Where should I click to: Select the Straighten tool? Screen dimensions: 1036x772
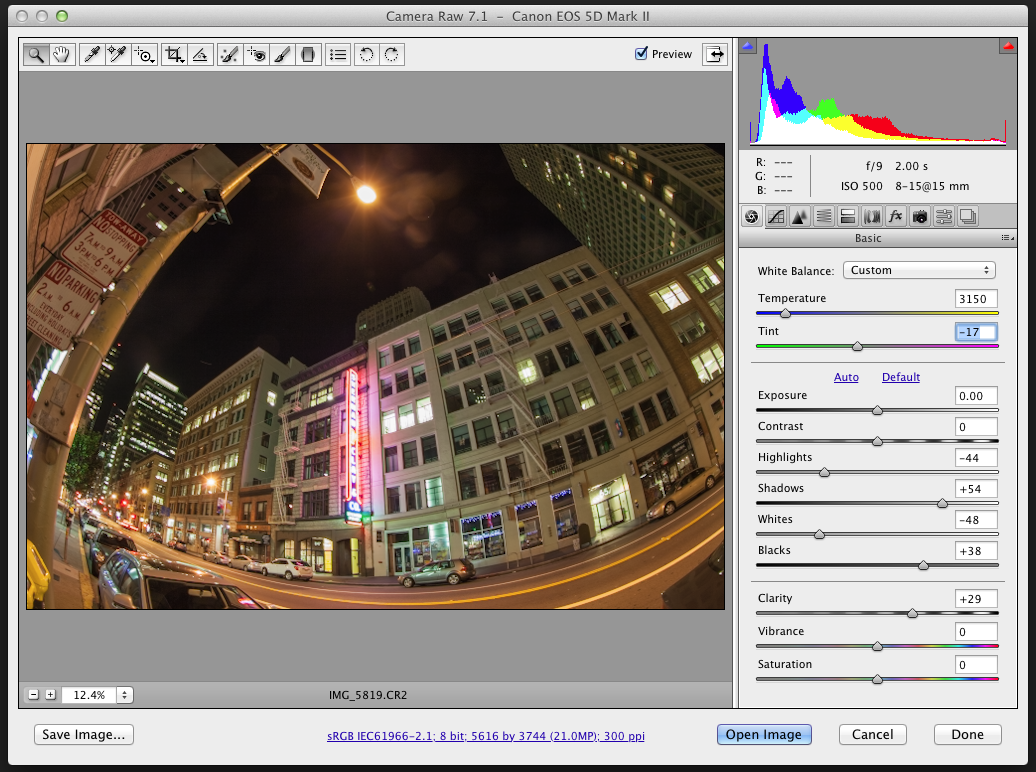pyautogui.click(x=200, y=55)
